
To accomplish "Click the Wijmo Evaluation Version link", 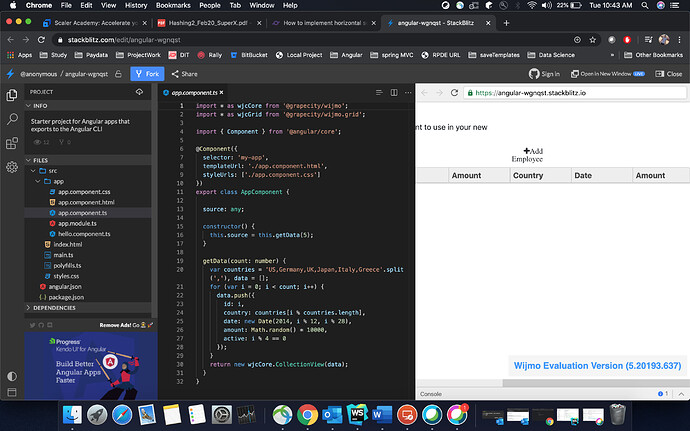I will [x=597, y=365].
